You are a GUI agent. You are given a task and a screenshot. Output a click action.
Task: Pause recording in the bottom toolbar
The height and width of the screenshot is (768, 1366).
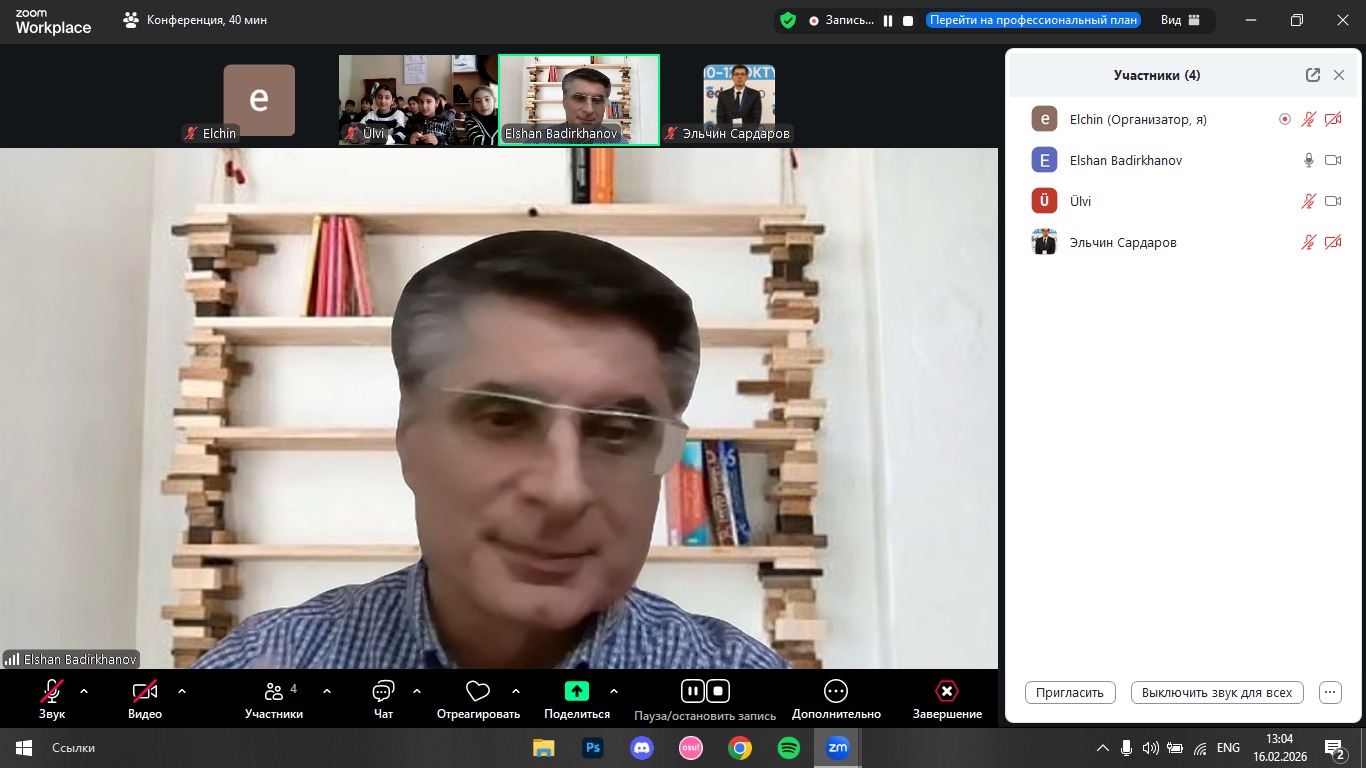[692, 691]
